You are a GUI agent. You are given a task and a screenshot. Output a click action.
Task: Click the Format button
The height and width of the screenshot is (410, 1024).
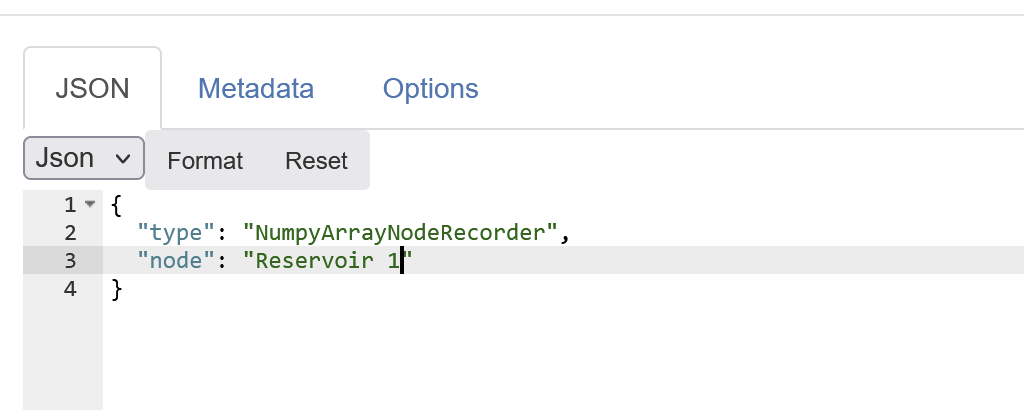coord(205,160)
